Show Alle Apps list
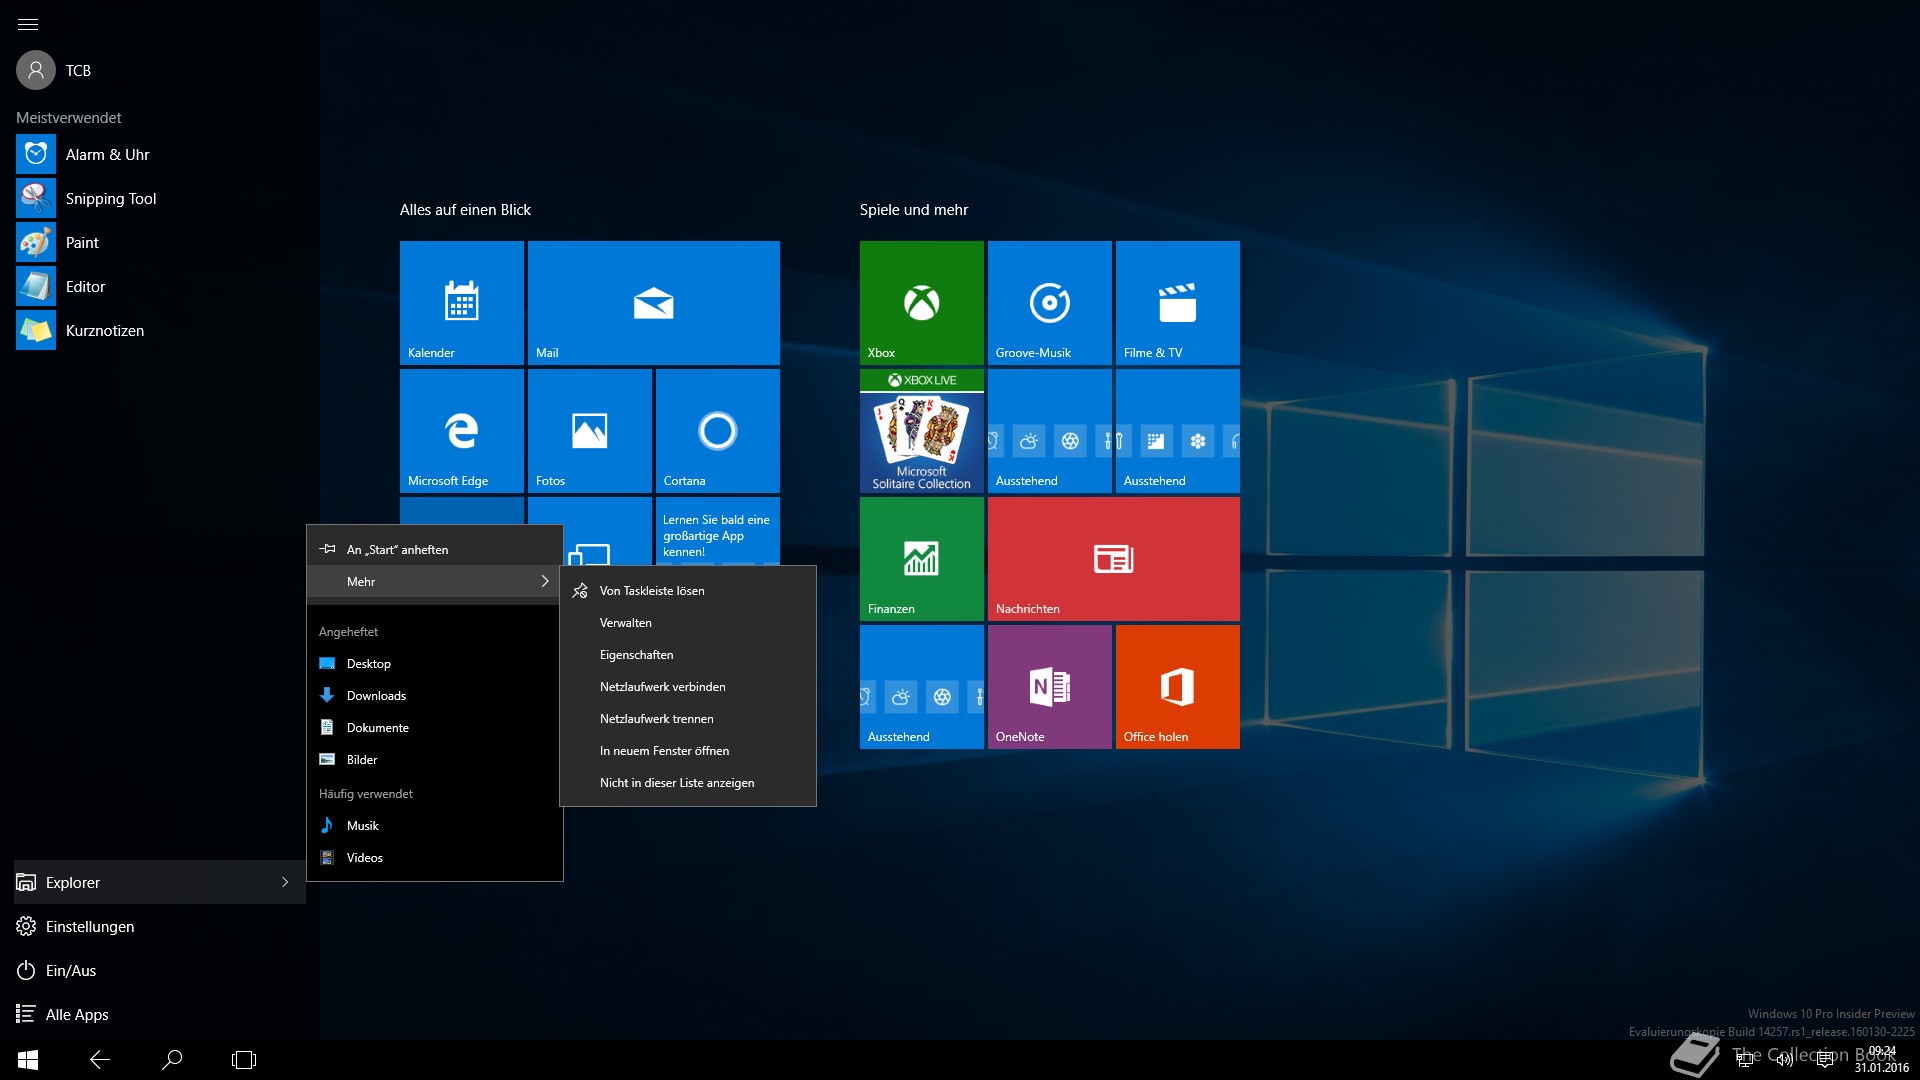This screenshot has width=1920, height=1080. pos(160,1014)
